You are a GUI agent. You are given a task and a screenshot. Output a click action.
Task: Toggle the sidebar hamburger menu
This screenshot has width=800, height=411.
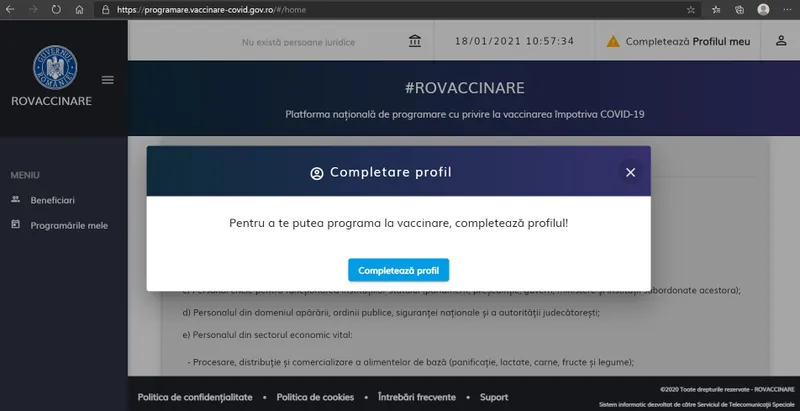click(x=108, y=80)
